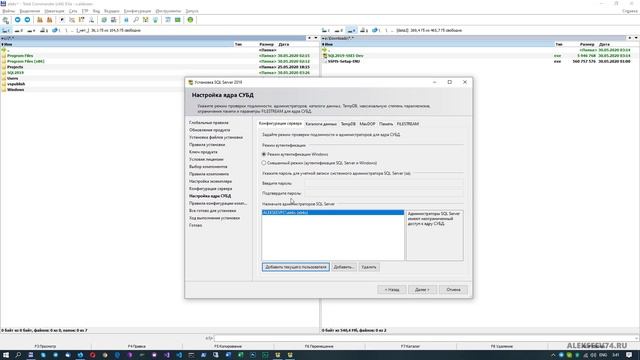The width and height of the screenshot is (640, 360).
Task: Open the Выделение menu
Action: pyautogui.click(x=30, y=11)
